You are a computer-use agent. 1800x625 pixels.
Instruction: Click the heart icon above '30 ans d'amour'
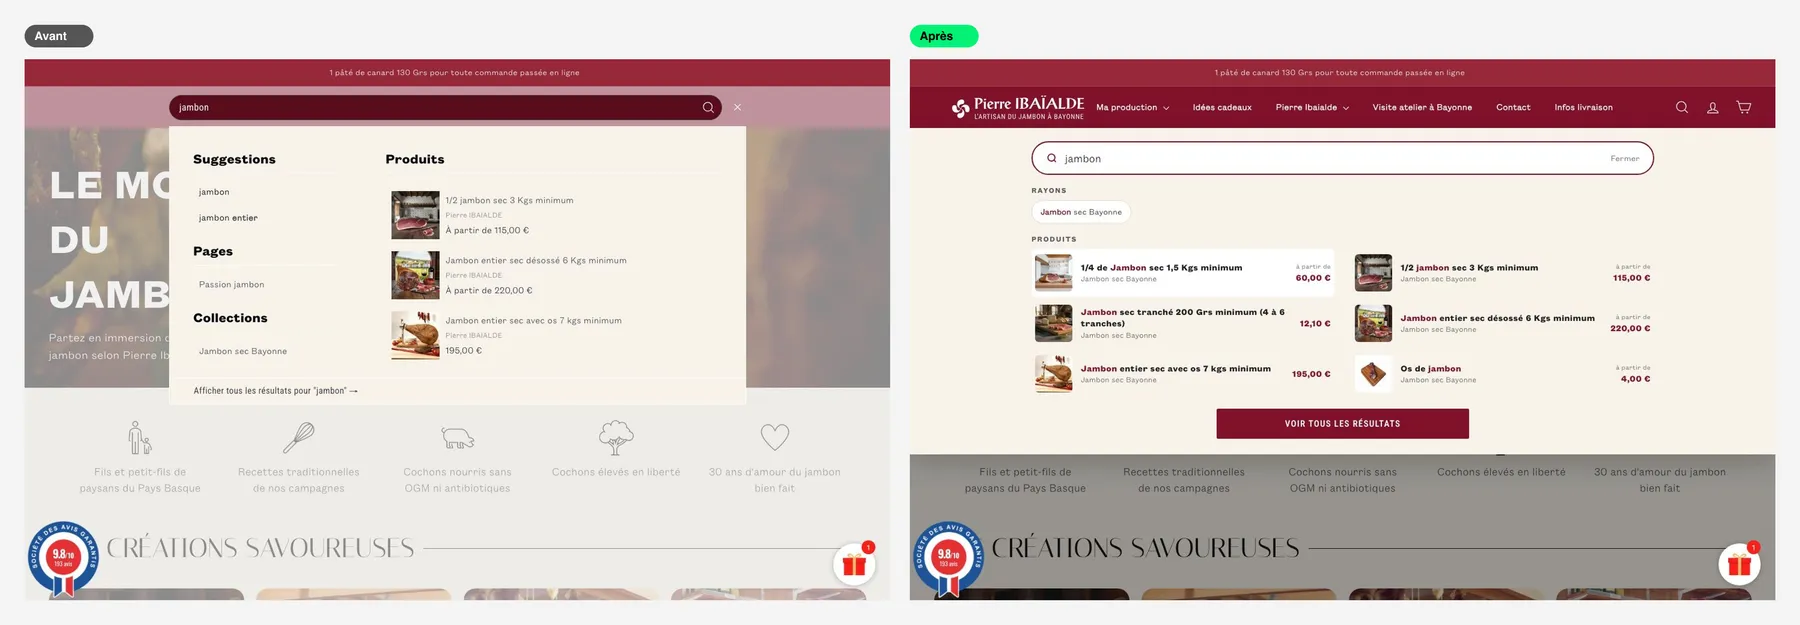pos(775,437)
